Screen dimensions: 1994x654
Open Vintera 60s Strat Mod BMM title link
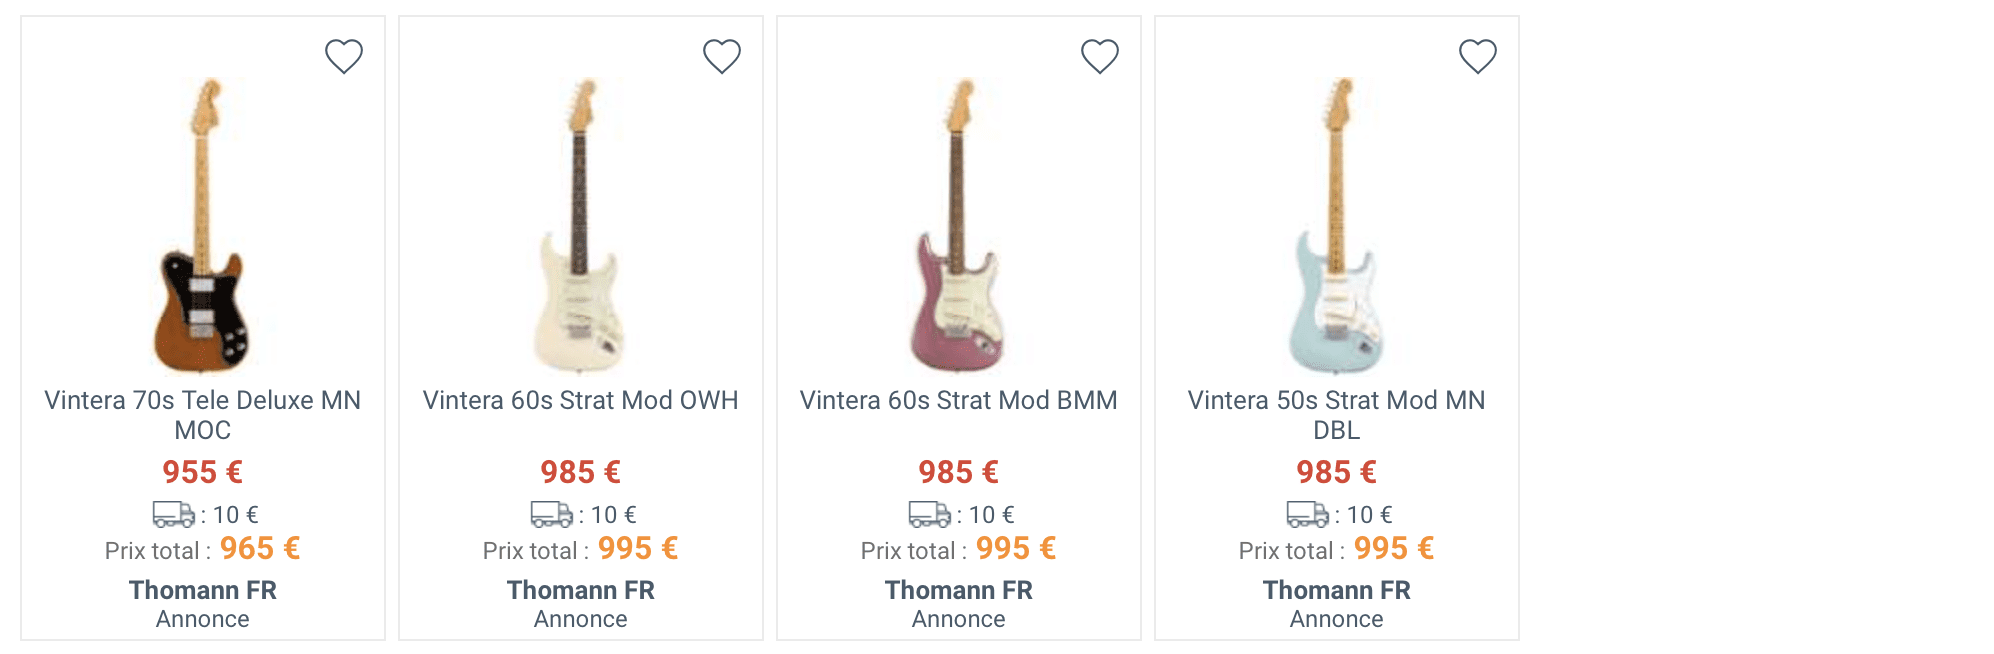tap(958, 400)
